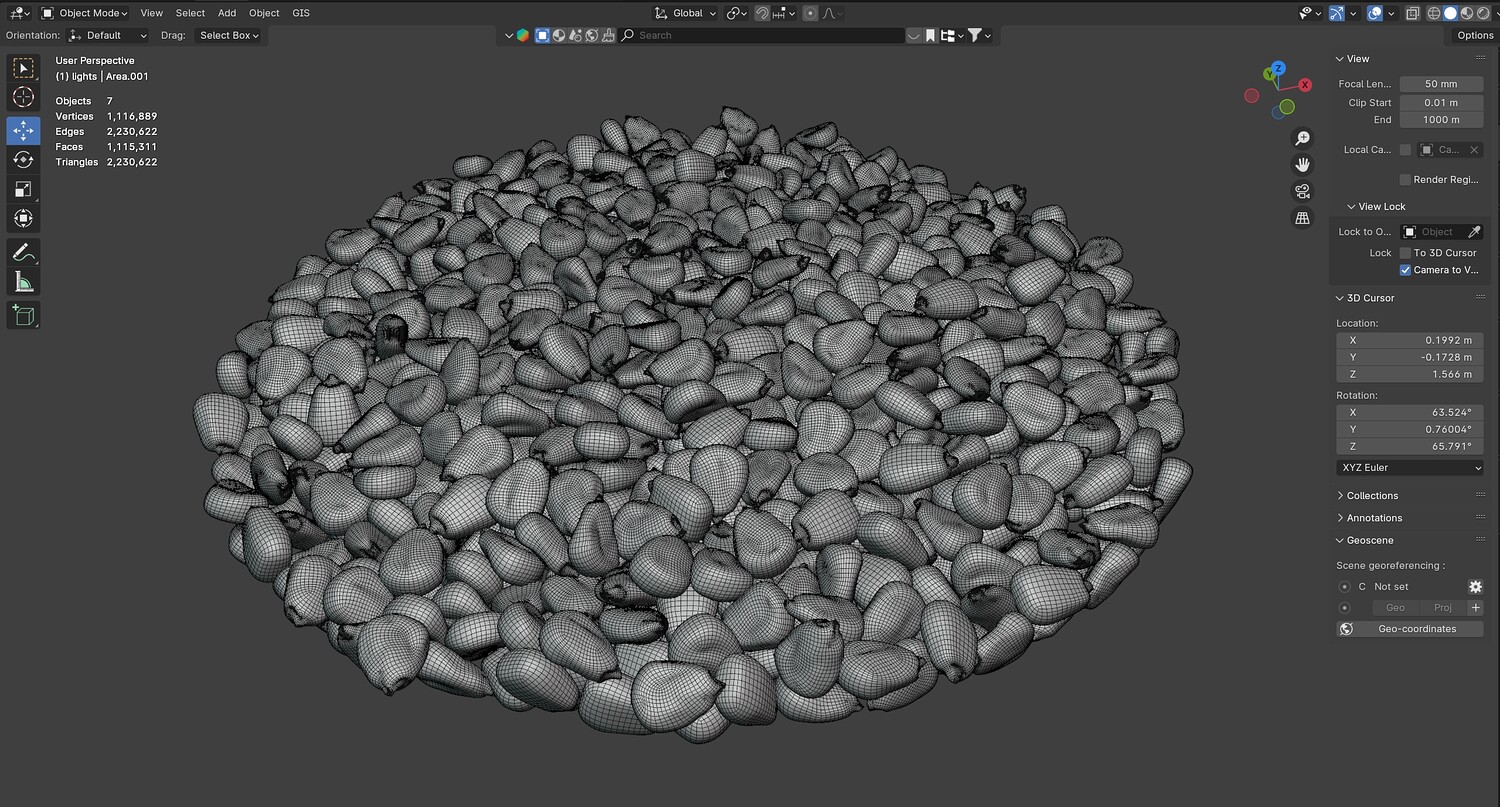Expand the Collections panel

pos(1371,496)
